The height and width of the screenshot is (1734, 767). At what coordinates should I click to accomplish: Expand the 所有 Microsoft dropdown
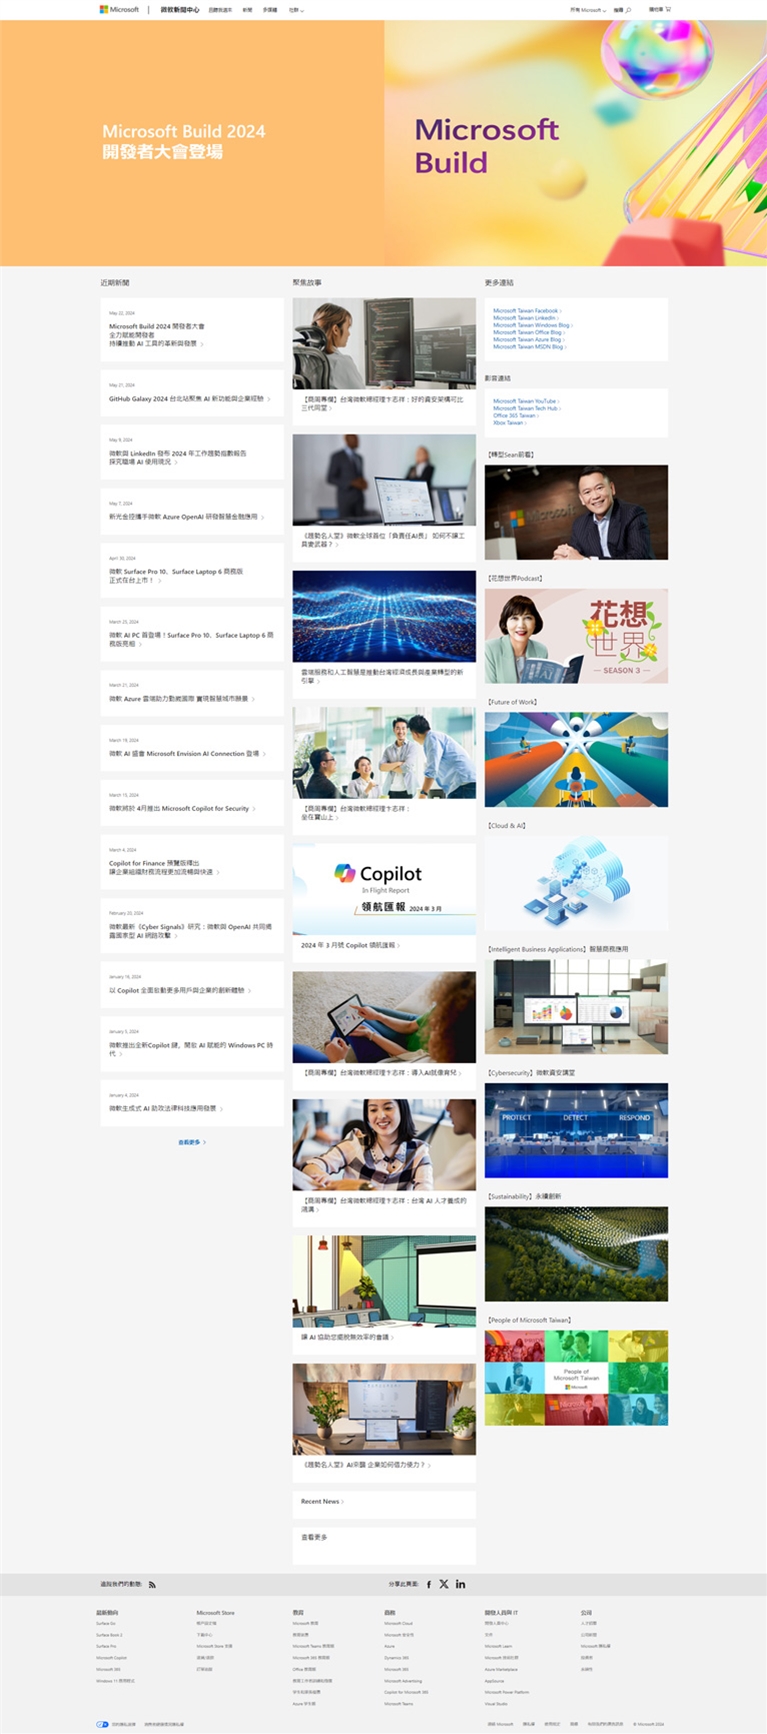[x=588, y=10]
